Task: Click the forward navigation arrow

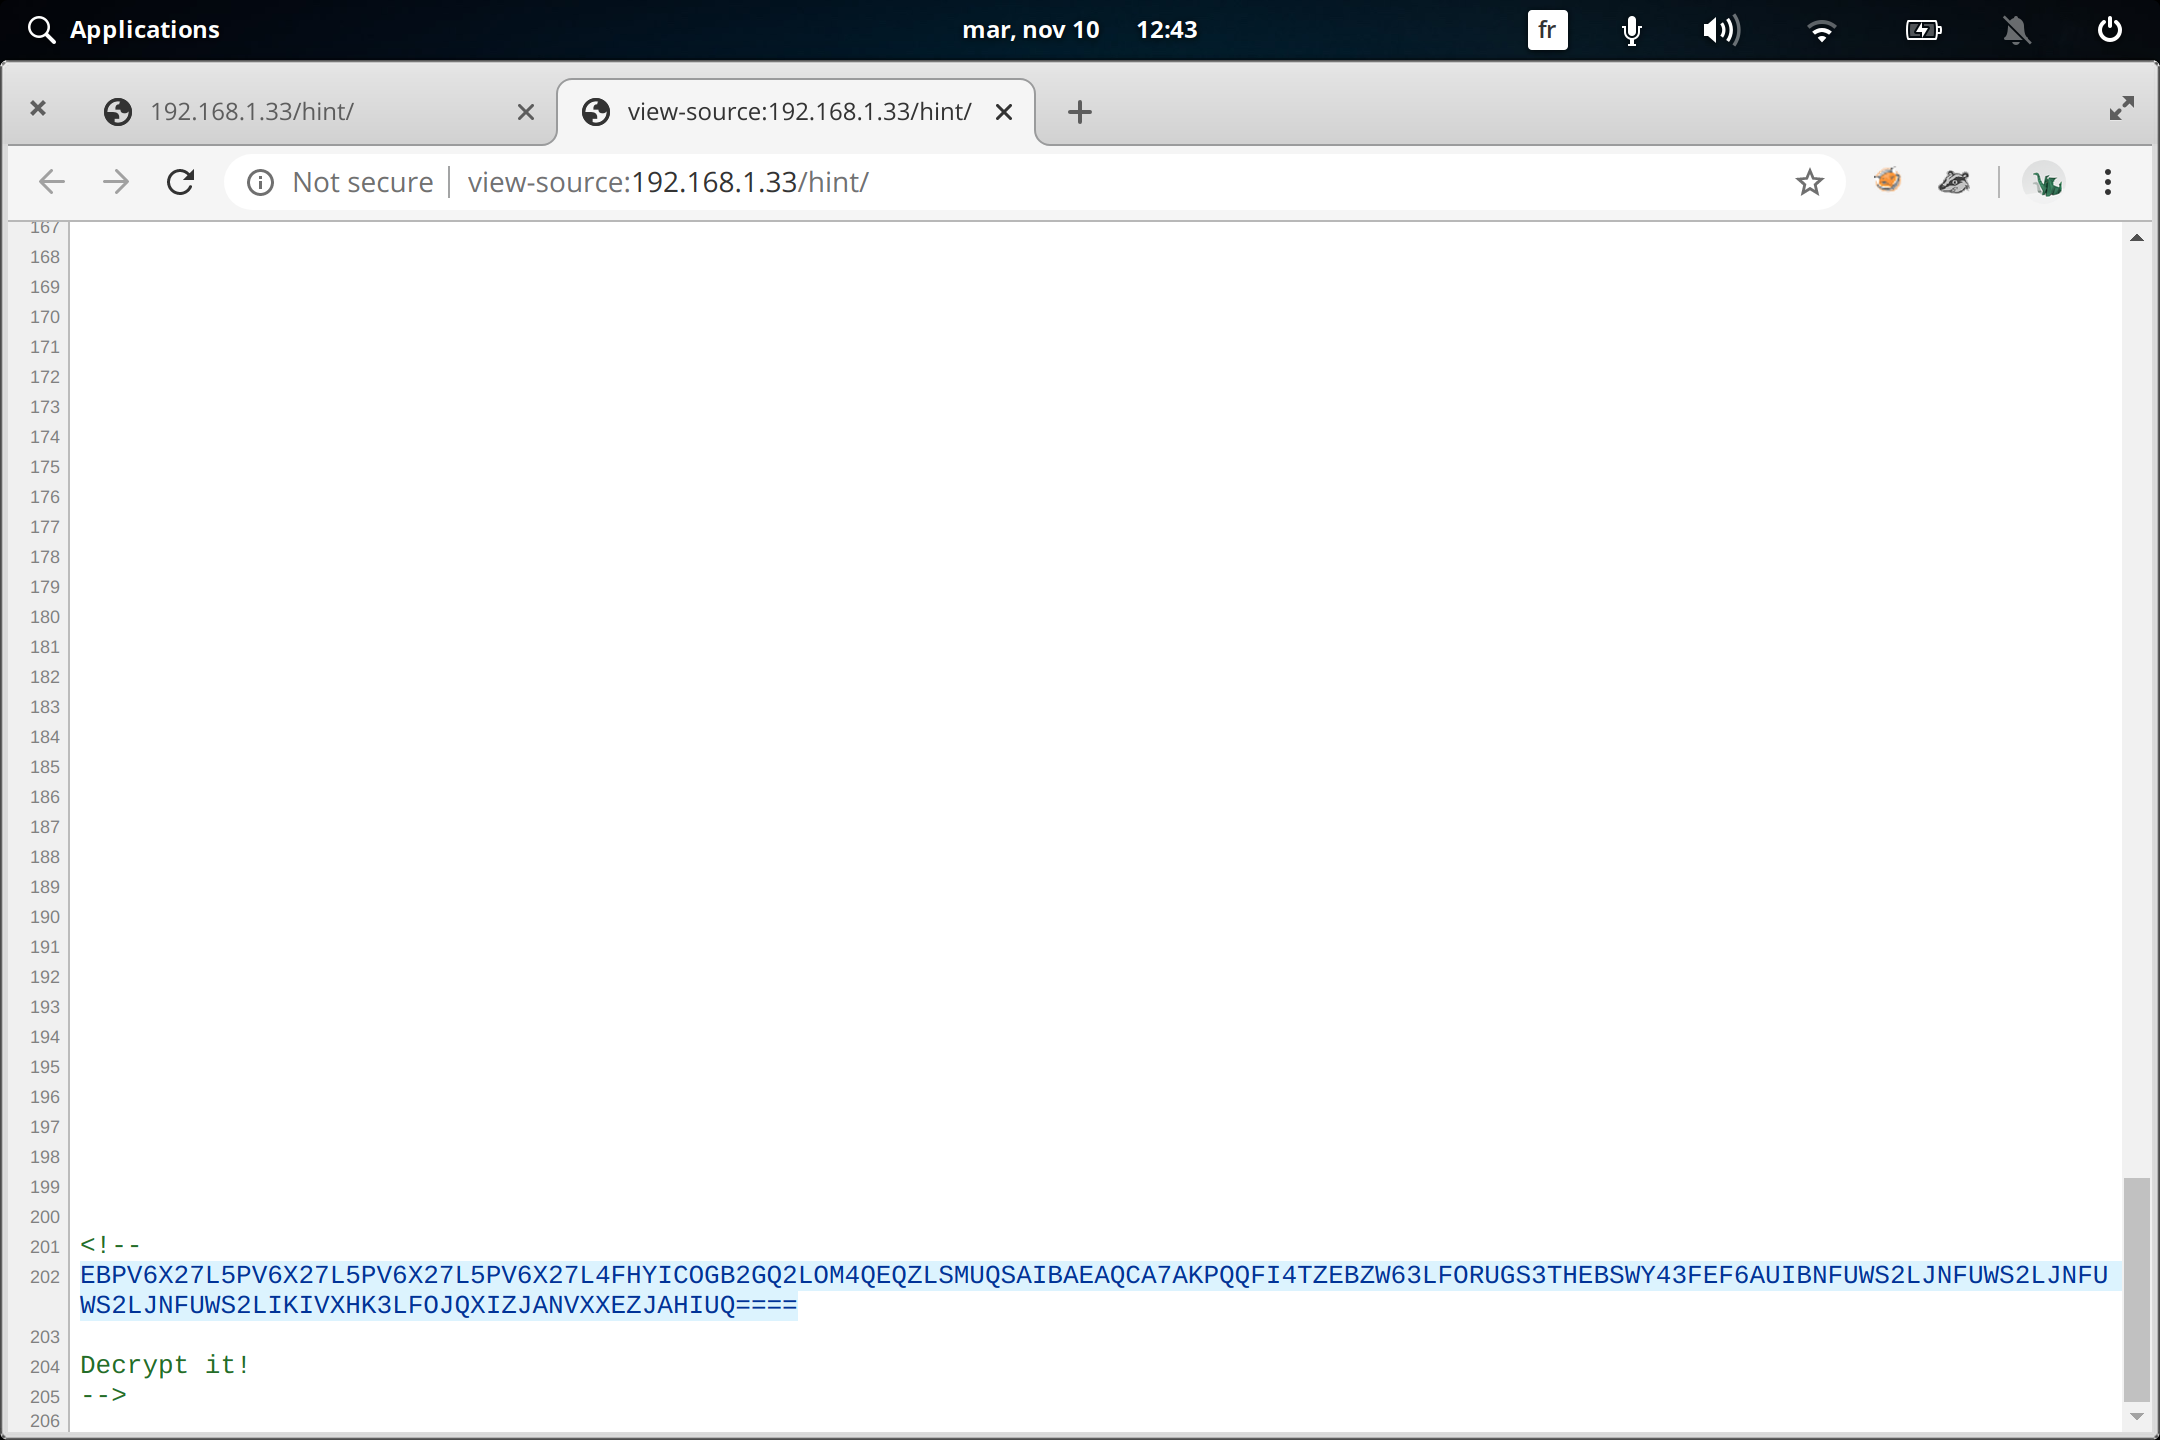Action: coord(116,181)
